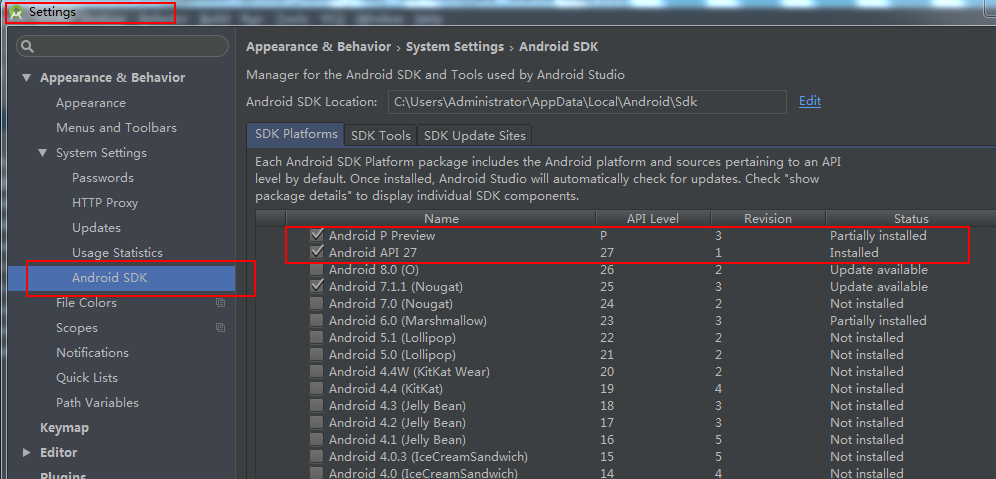Click the Android SDK Location path field

coord(587,102)
